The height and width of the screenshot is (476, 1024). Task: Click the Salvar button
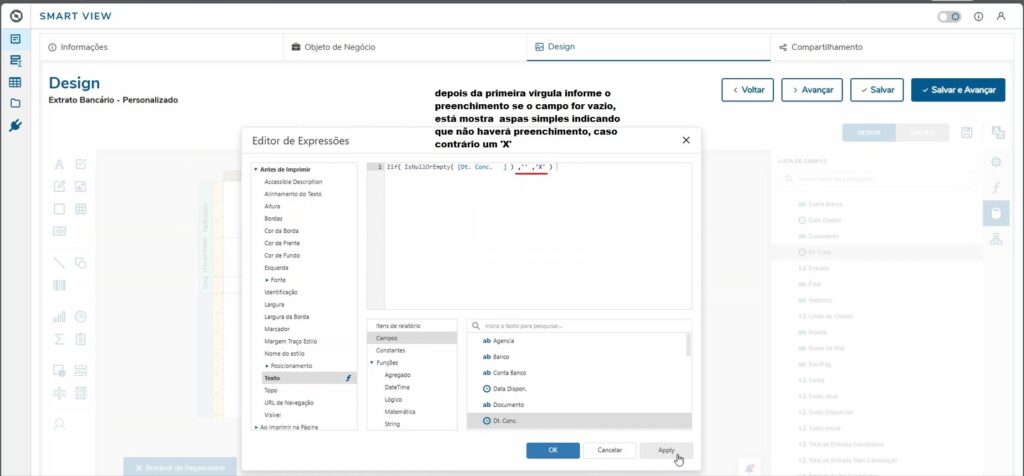pos(876,90)
